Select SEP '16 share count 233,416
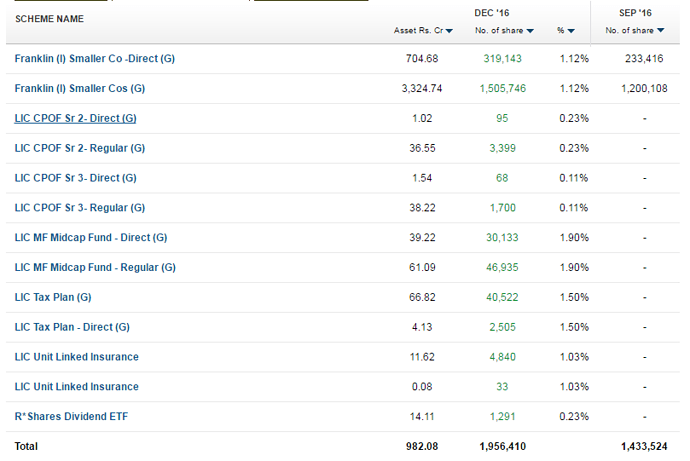Screen dimensions: 690x461 (x=644, y=59)
